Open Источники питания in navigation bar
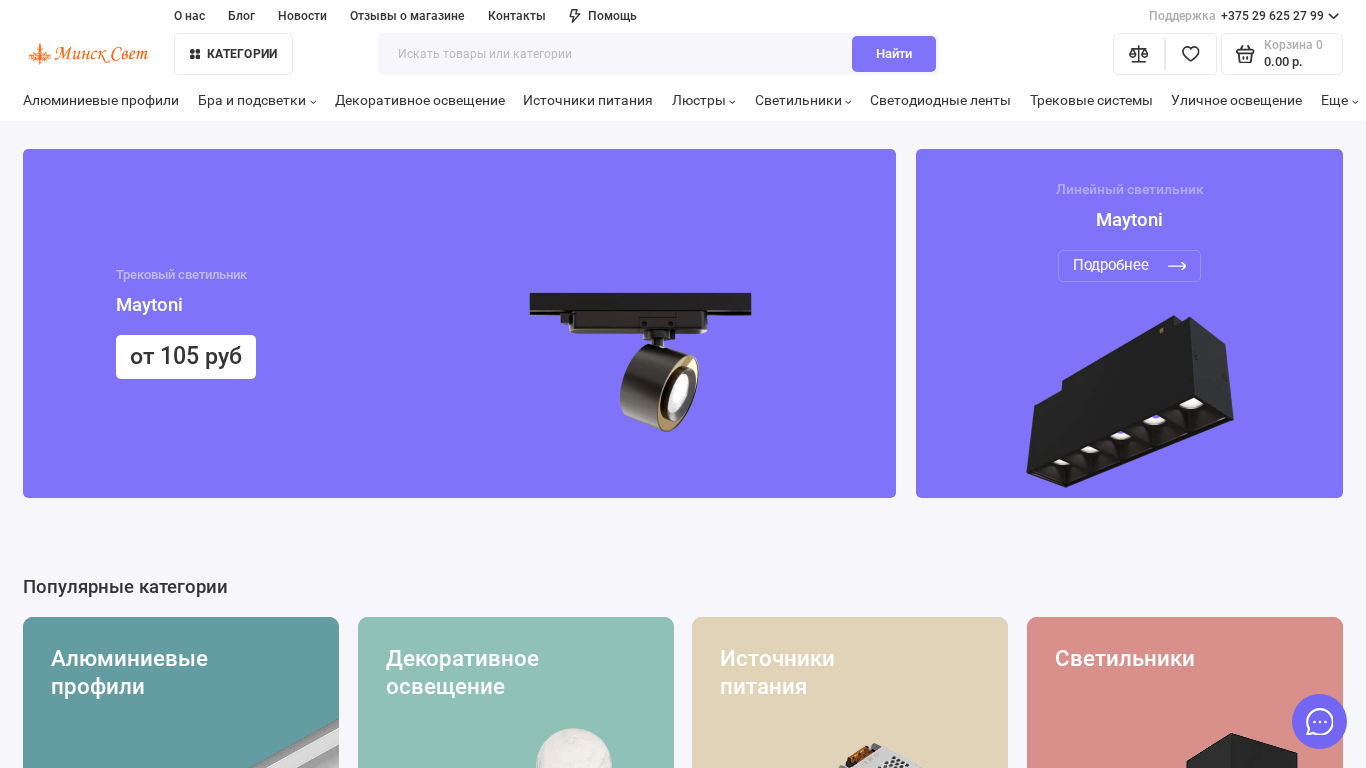 coord(588,100)
